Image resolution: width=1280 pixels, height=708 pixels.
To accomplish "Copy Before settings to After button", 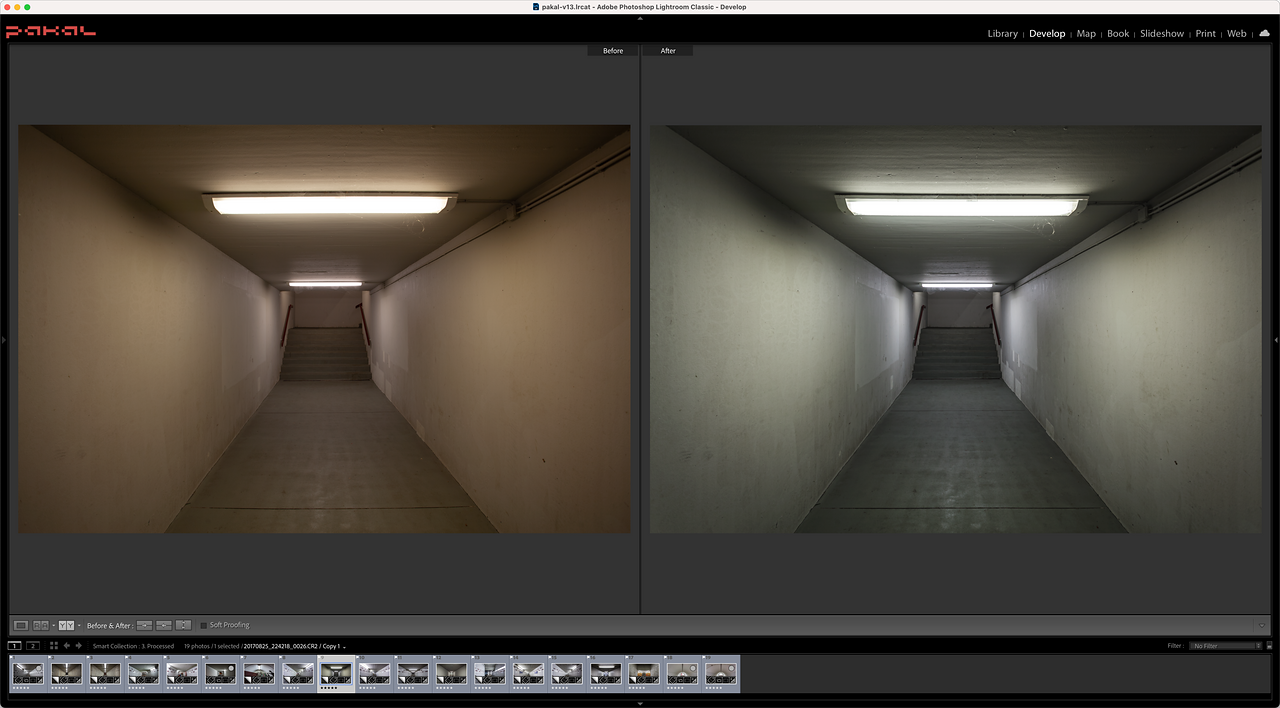I will point(144,625).
